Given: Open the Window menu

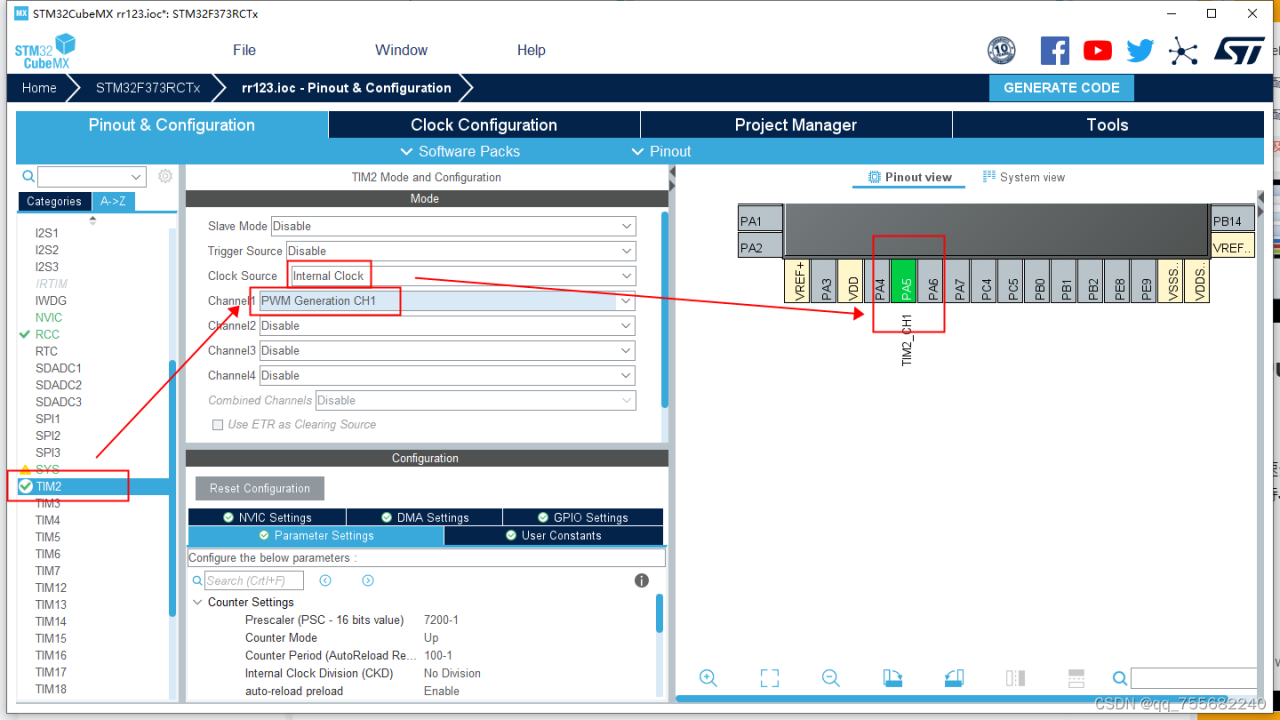Looking at the screenshot, I should 401,50.
